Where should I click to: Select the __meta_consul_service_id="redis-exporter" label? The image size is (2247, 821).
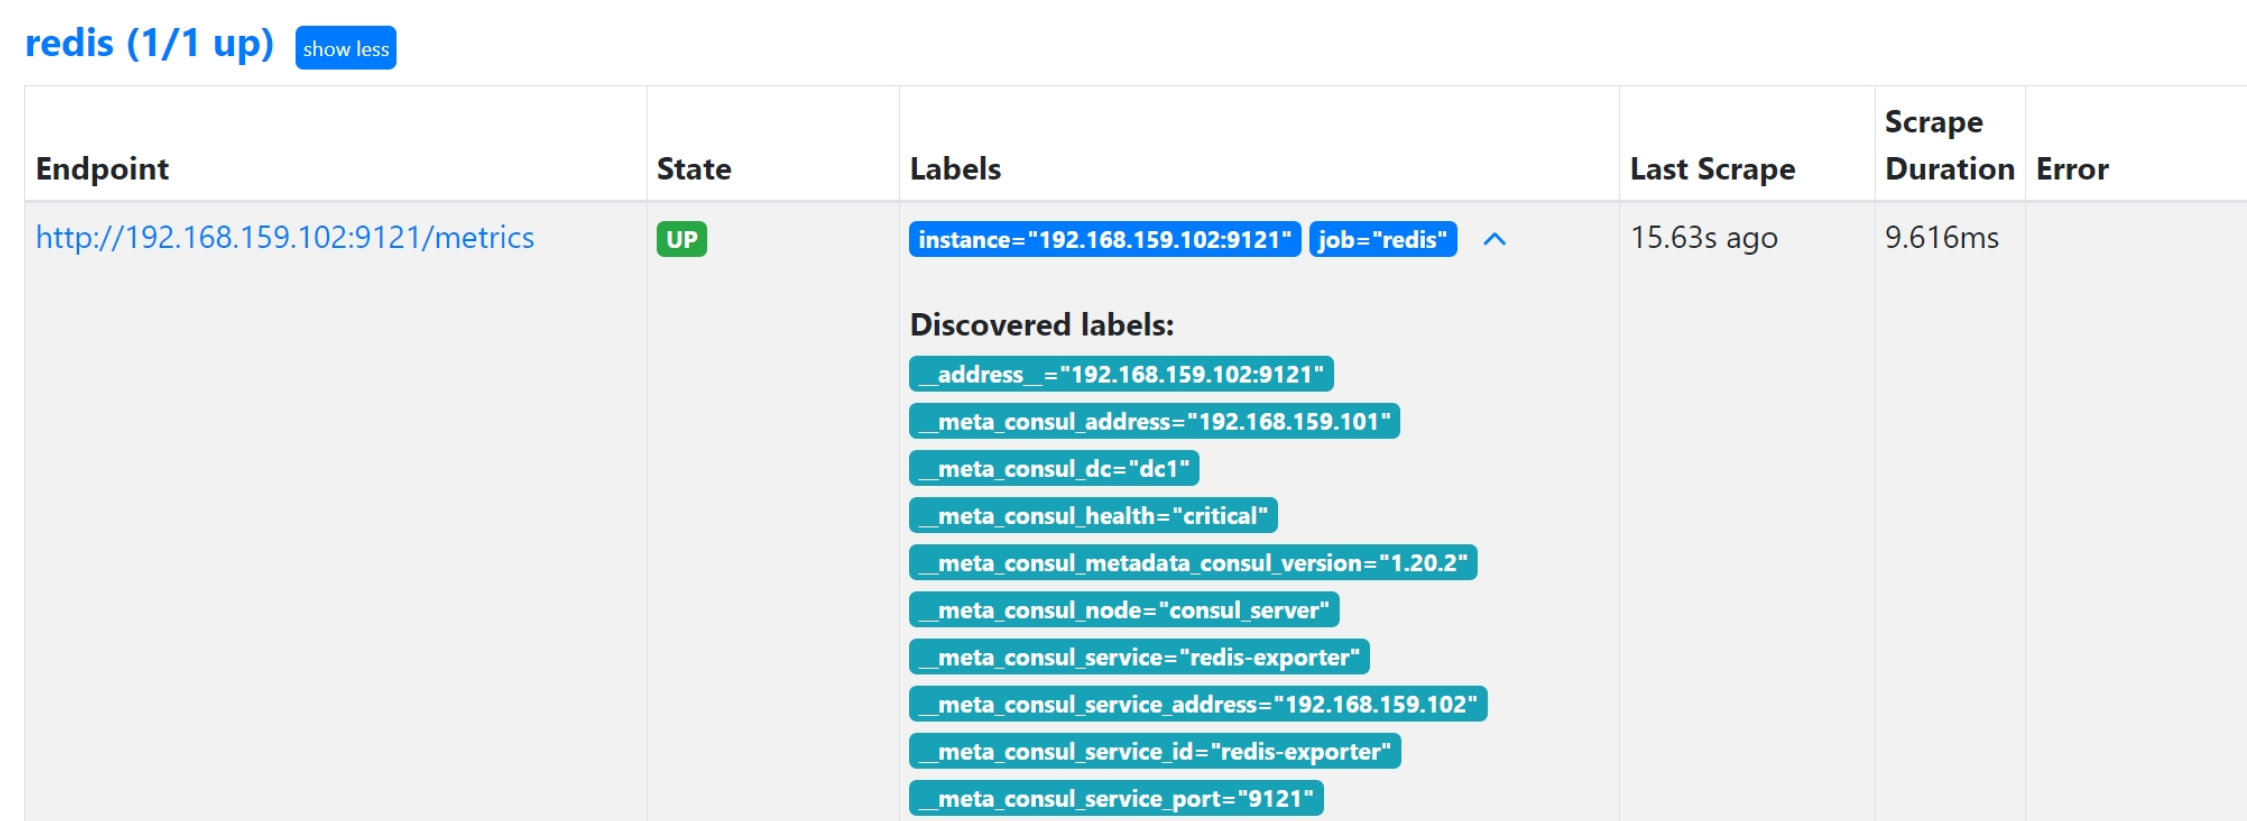(x=1155, y=750)
